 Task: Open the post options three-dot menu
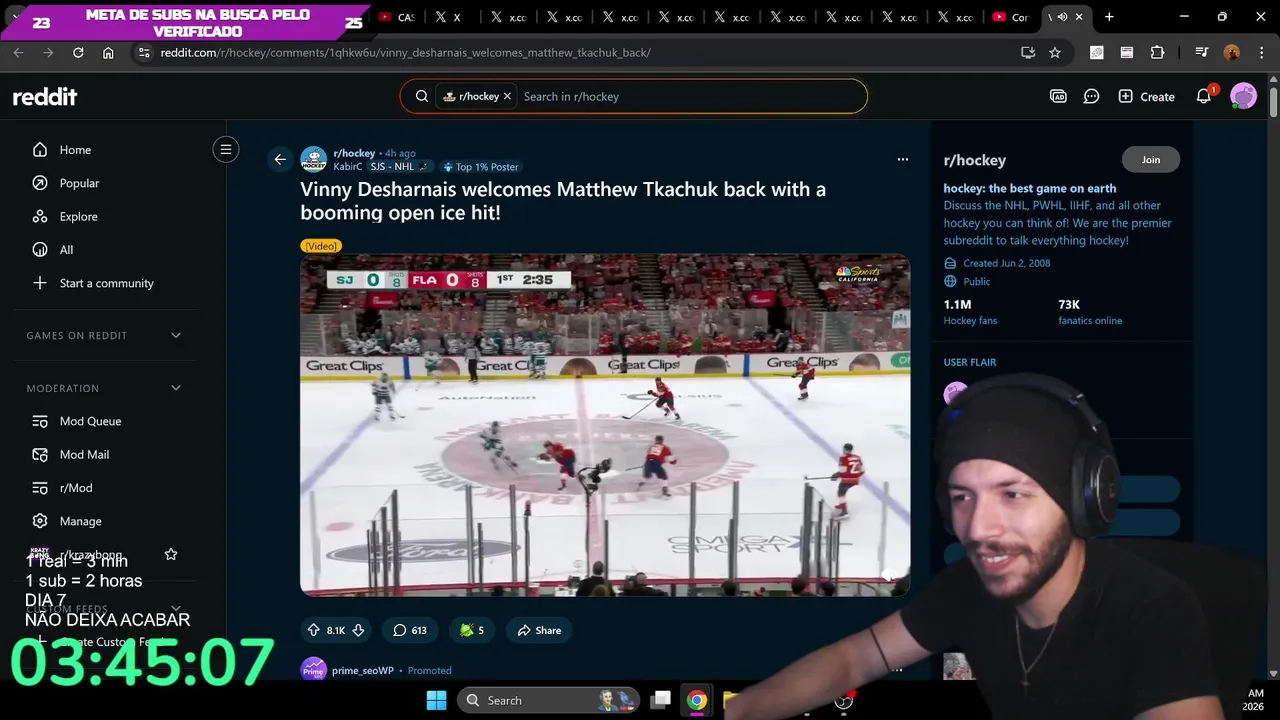coord(903,159)
